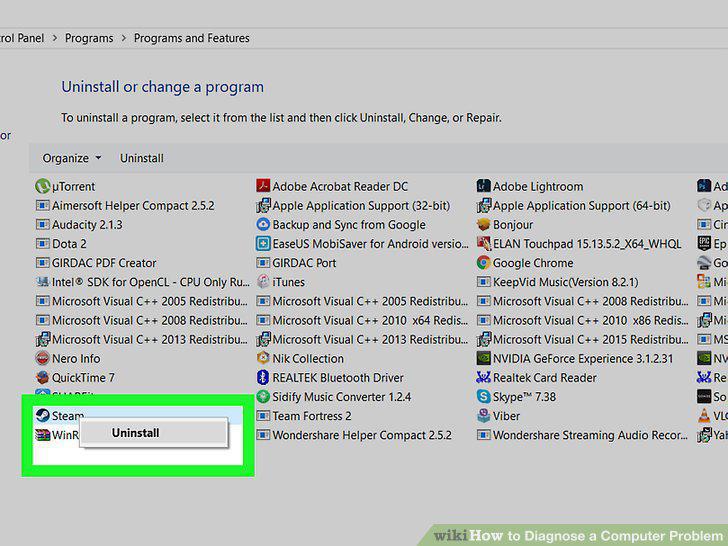This screenshot has height=546, width=728.
Task: Select the Nero Info icon
Action: 43,358
